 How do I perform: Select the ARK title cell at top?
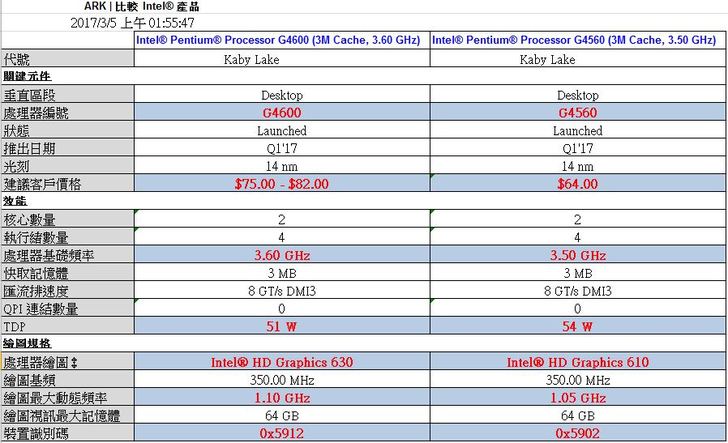pyautogui.click(x=141, y=7)
